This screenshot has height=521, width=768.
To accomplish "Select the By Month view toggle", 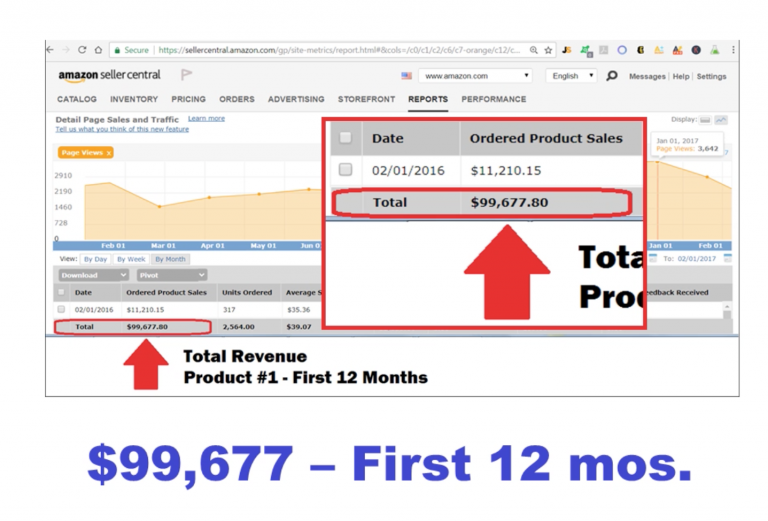I will click(170, 258).
